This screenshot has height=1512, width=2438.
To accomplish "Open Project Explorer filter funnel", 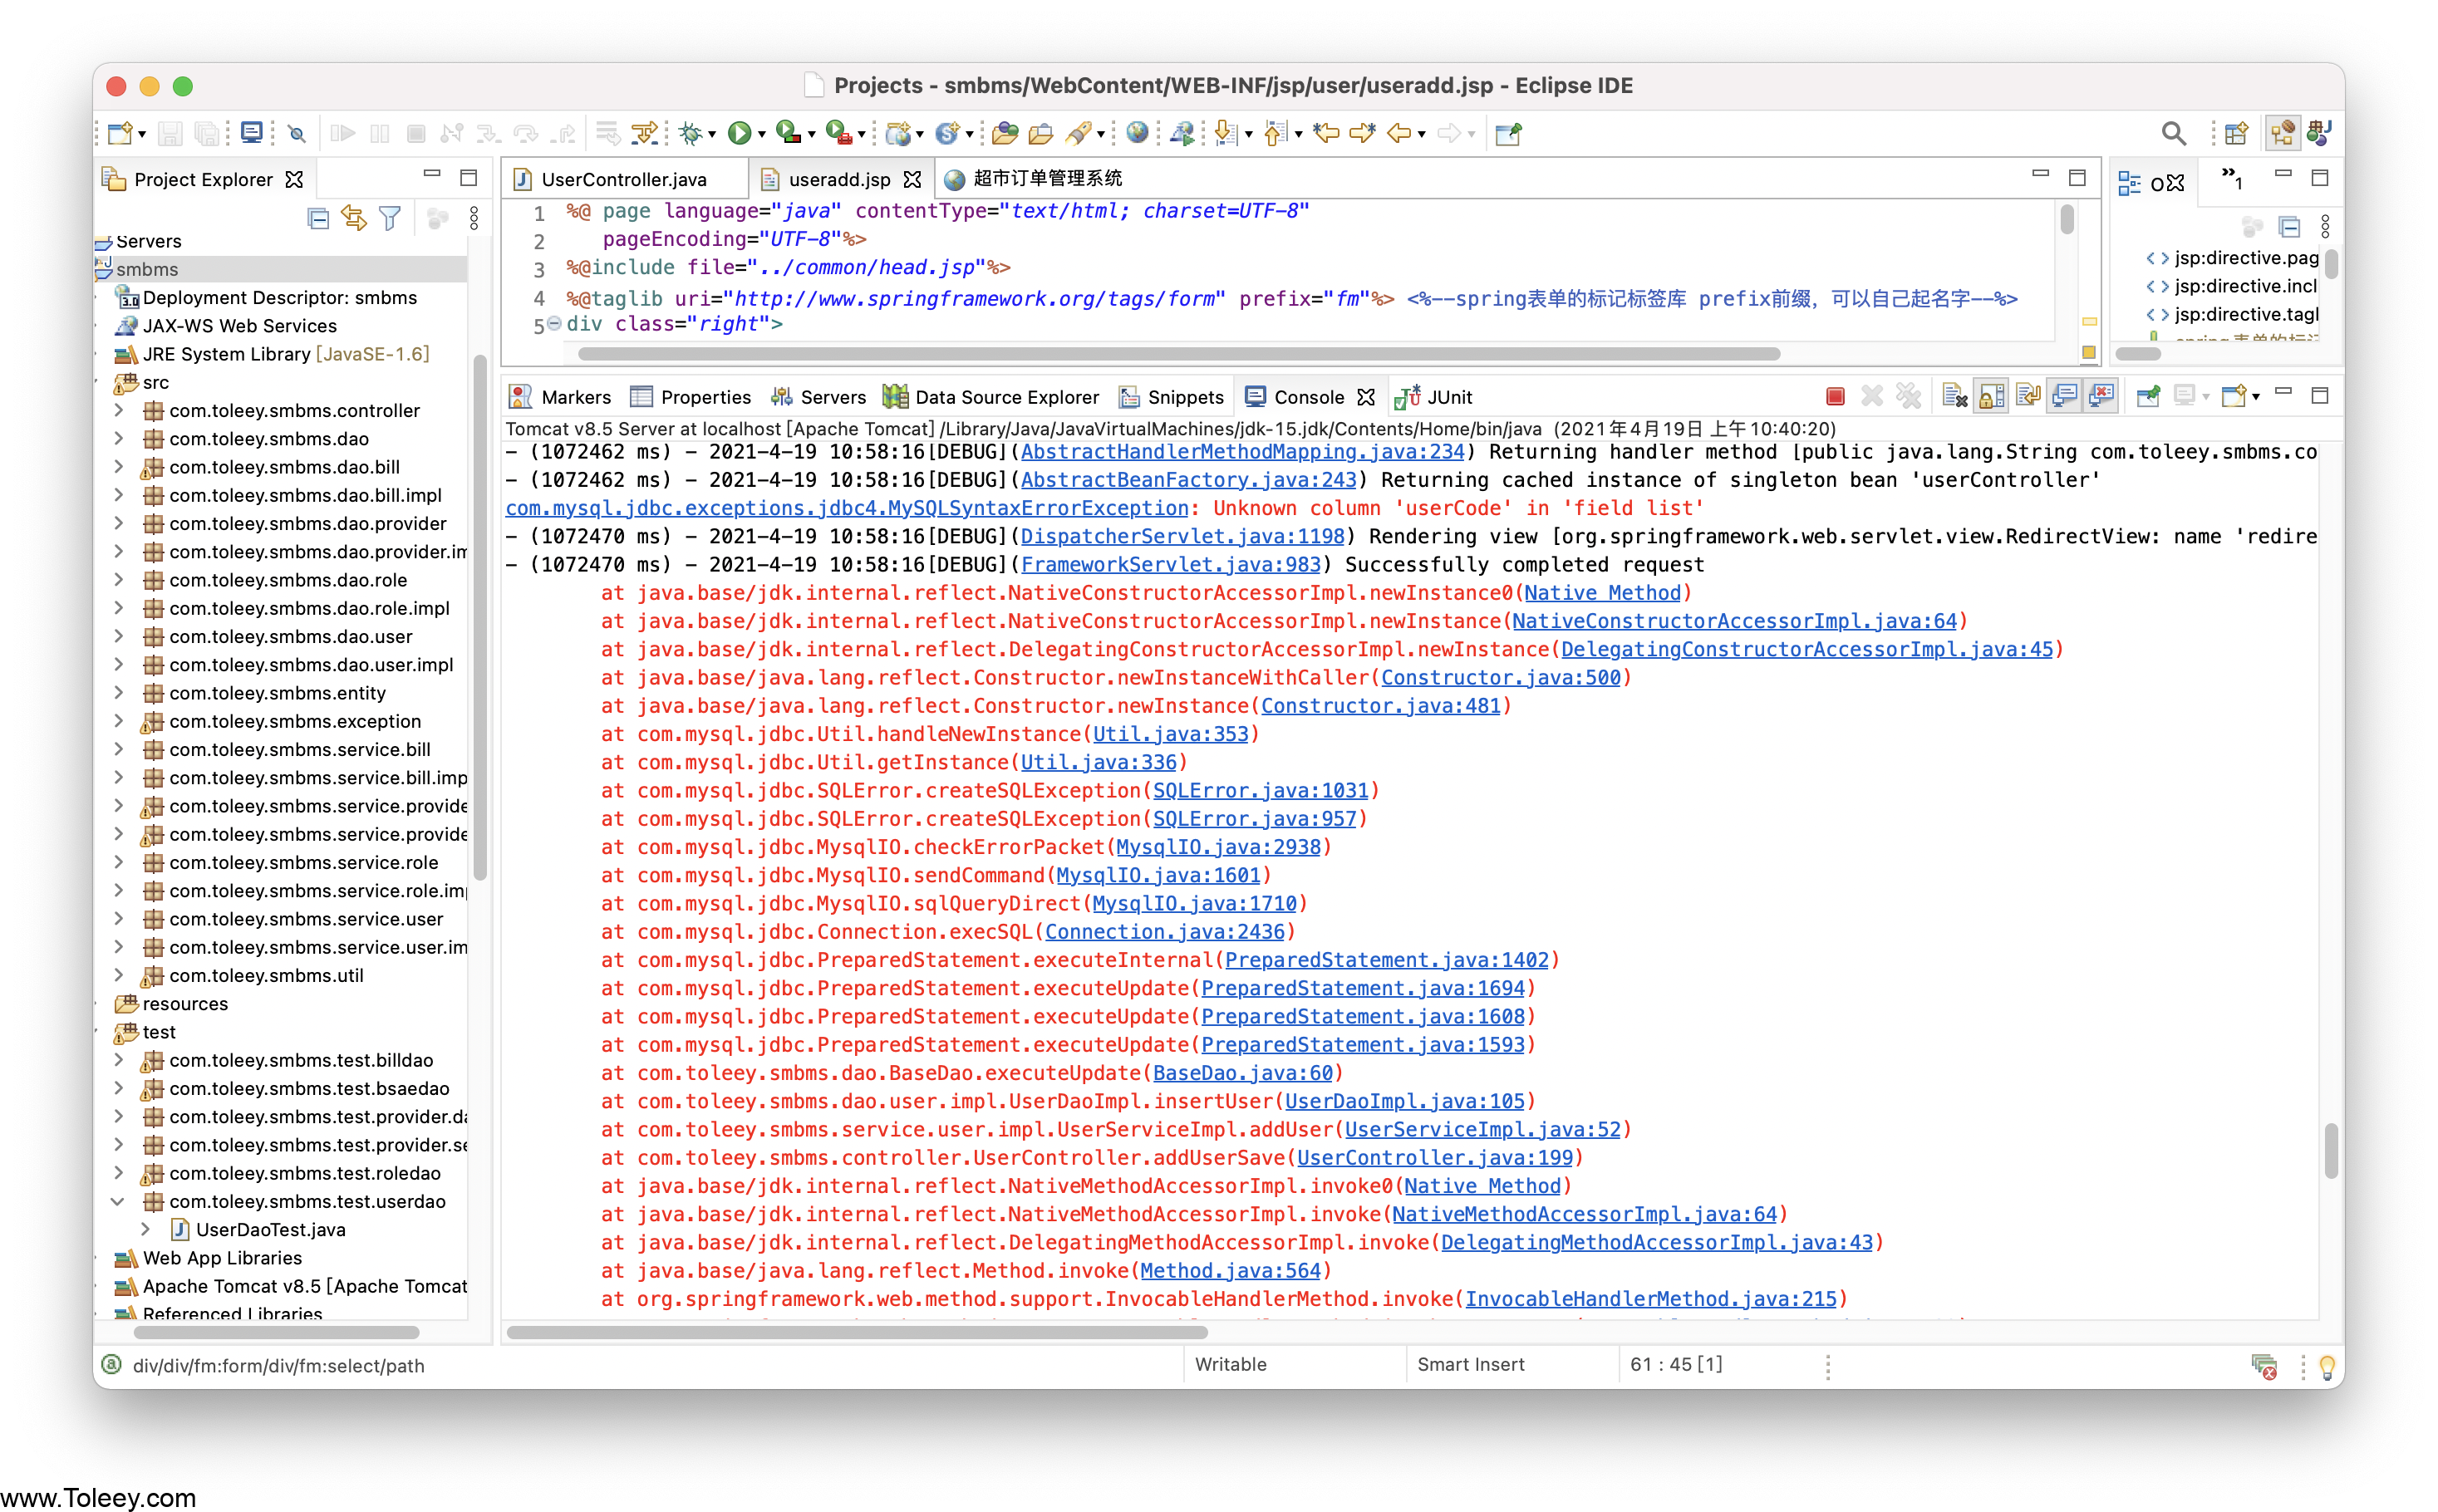I will click(x=390, y=218).
